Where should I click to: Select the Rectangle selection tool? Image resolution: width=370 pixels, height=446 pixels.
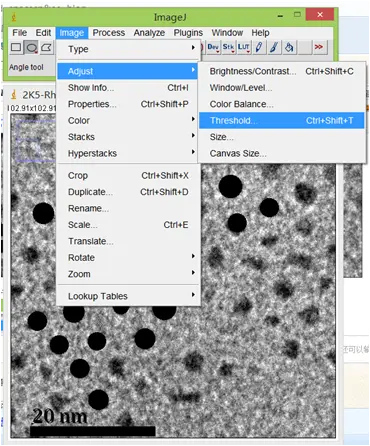pos(16,48)
